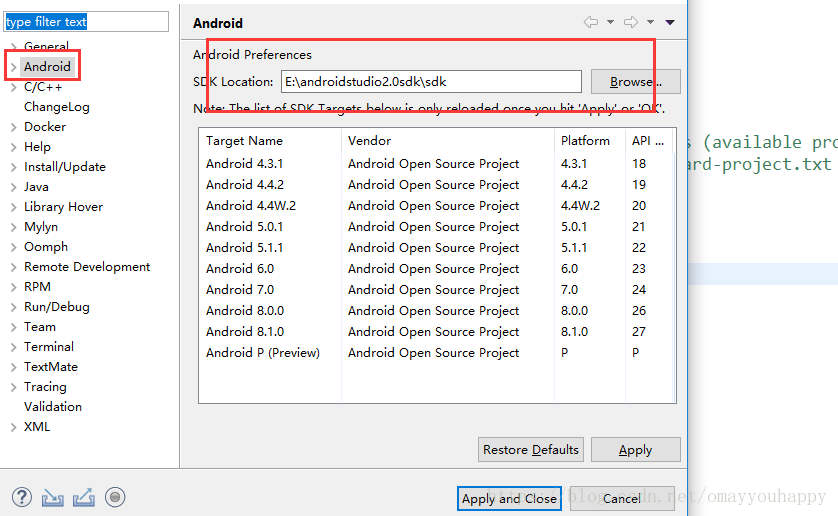Click the Cancel button
The height and width of the screenshot is (516, 838).
pyautogui.click(x=622, y=499)
